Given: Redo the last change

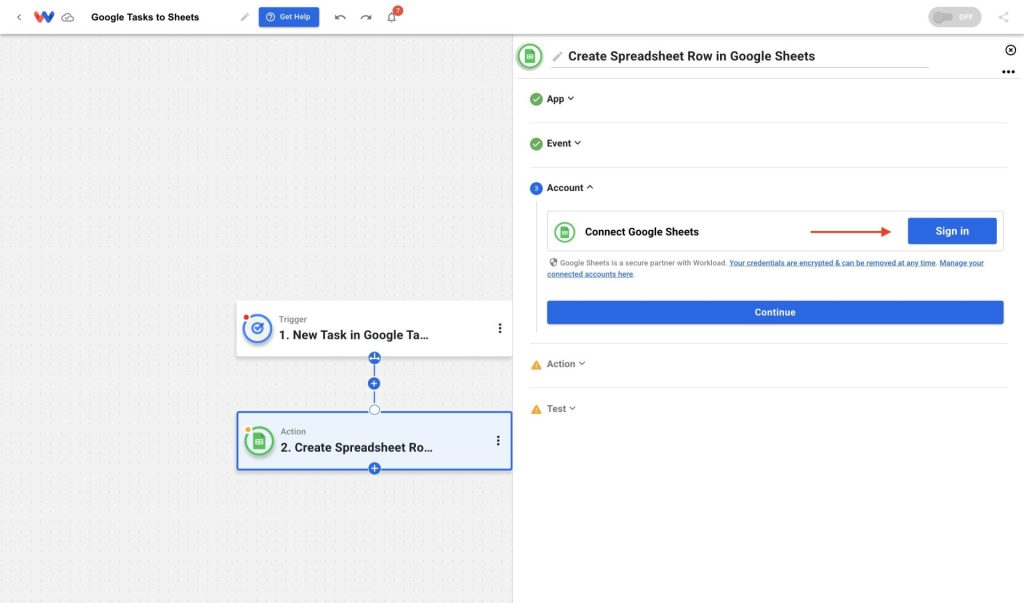Looking at the screenshot, I should coord(366,17).
